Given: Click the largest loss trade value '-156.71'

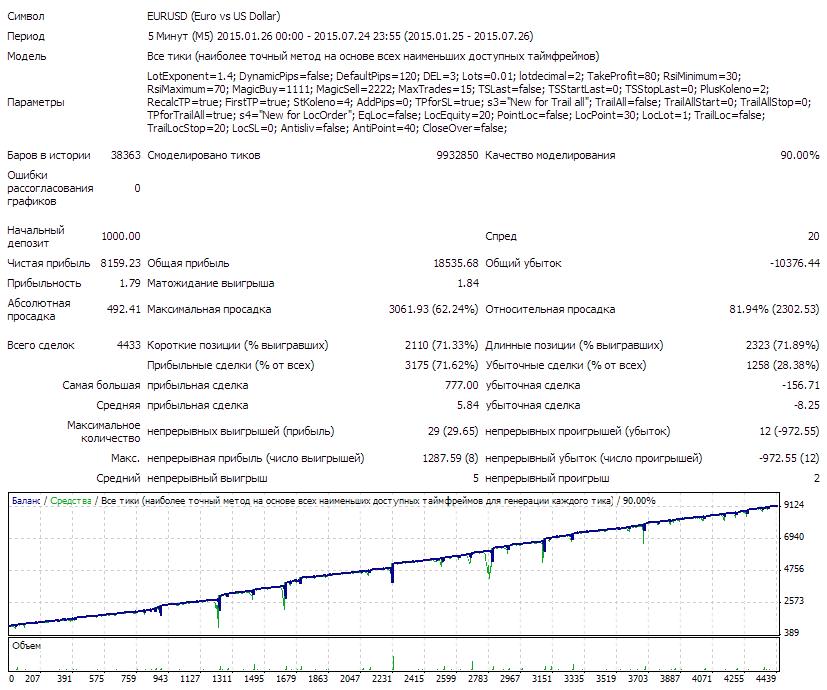Looking at the screenshot, I should click(x=801, y=386).
